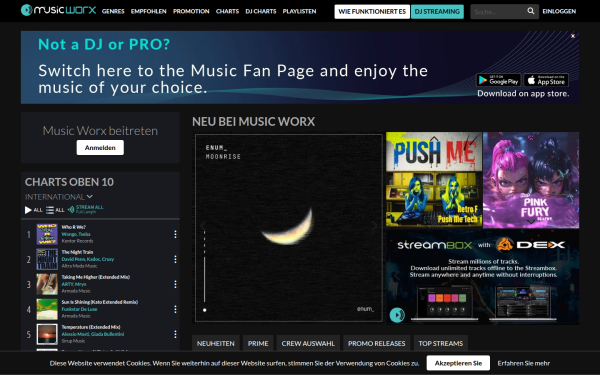This screenshot has height=375, width=600.
Task: Click label Sirup Music
Action: 73,341
